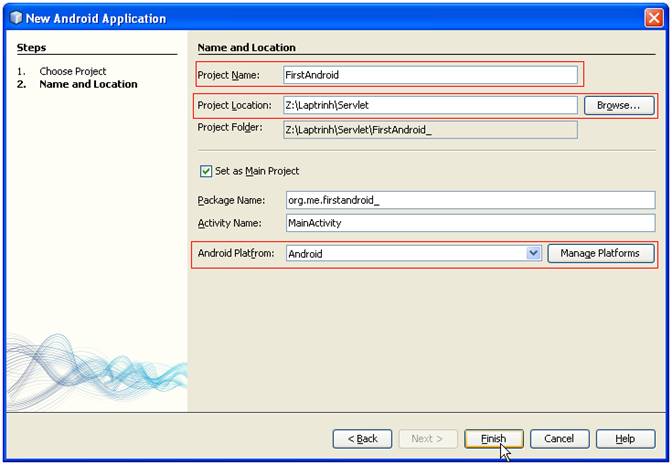
Task: Click the "Activity Name:" label
Action: [229, 223]
